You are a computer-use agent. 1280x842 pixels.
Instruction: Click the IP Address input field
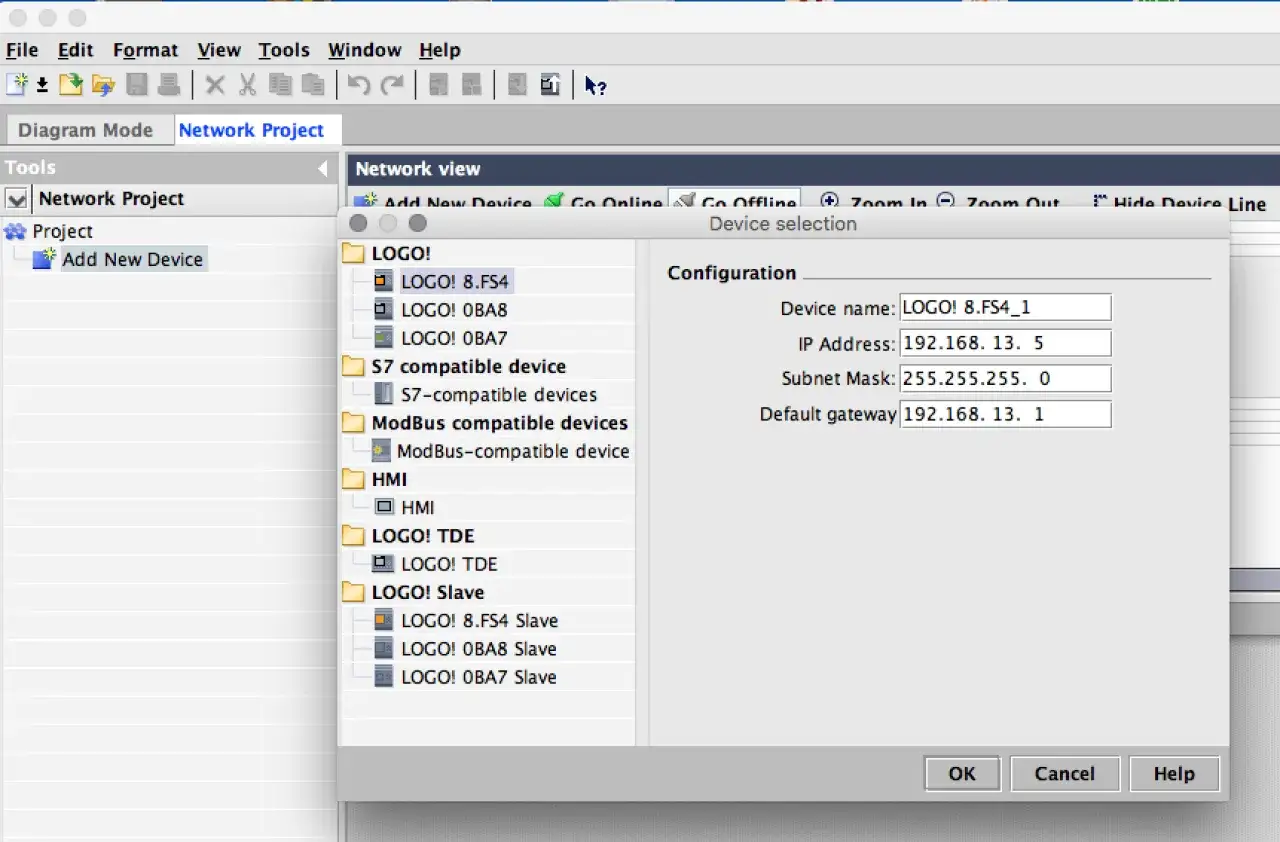pos(1005,343)
